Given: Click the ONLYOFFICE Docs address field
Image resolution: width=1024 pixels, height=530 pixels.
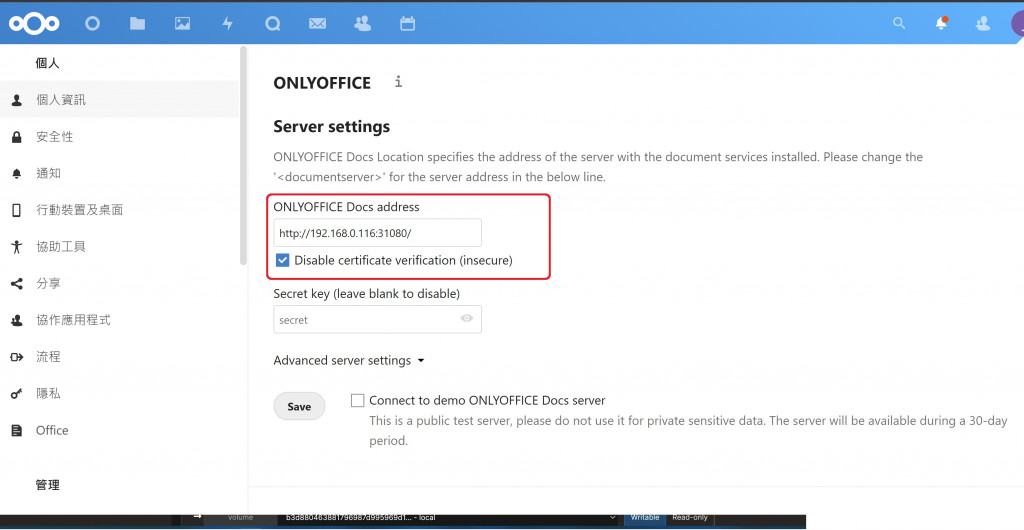Looking at the screenshot, I should click(x=377, y=232).
